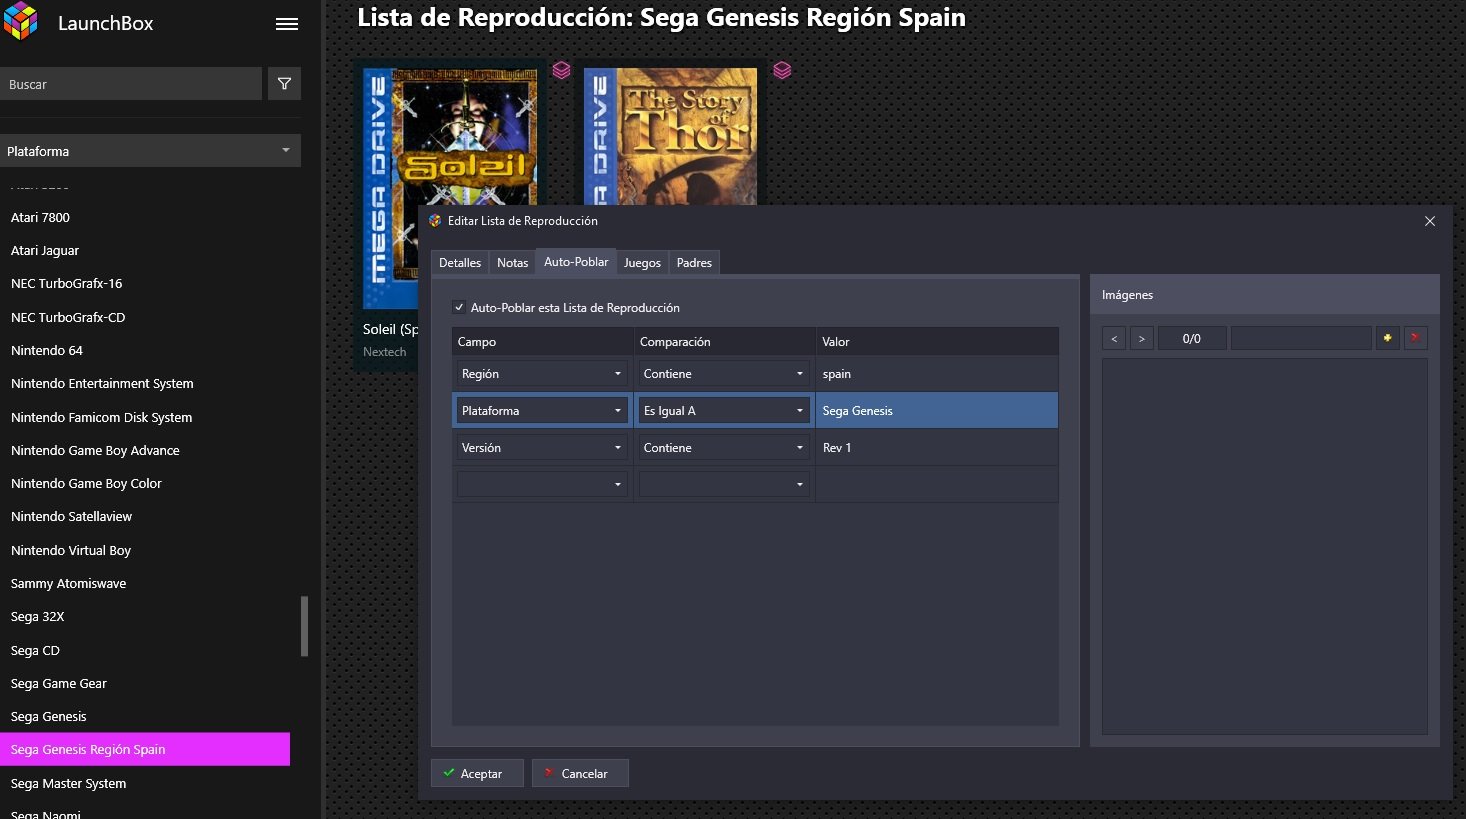The width and height of the screenshot is (1466, 819).
Task: Open the Plataforma sidebar view dropdown
Action: [x=150, y=151]
